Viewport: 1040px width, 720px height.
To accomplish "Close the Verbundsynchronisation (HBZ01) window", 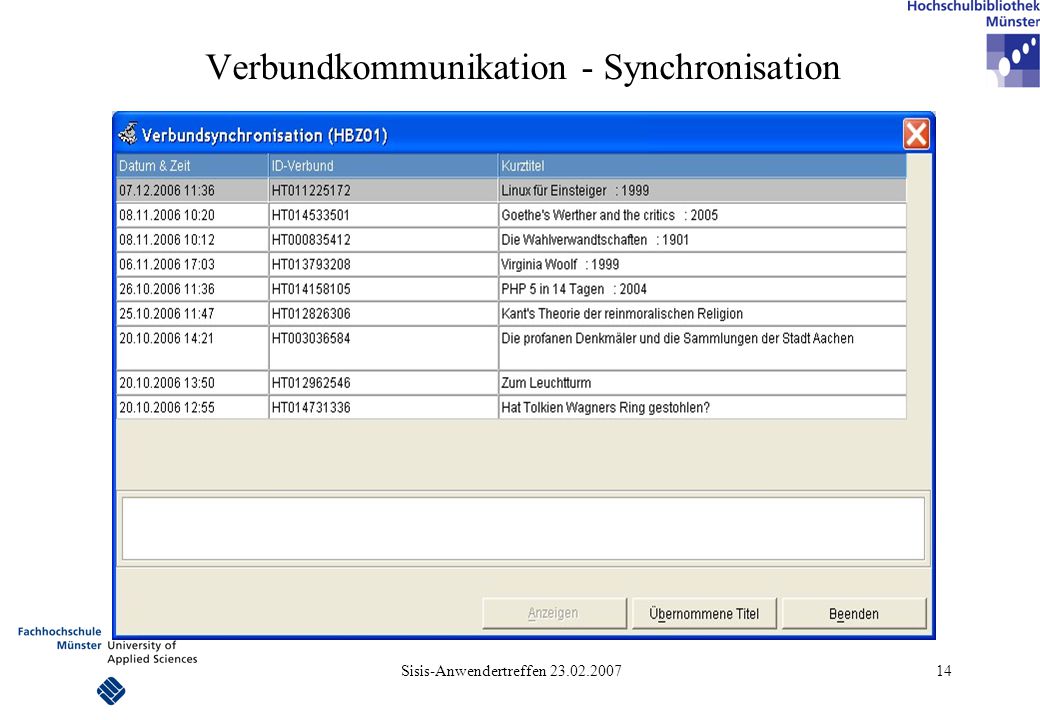I will point(916,135).
